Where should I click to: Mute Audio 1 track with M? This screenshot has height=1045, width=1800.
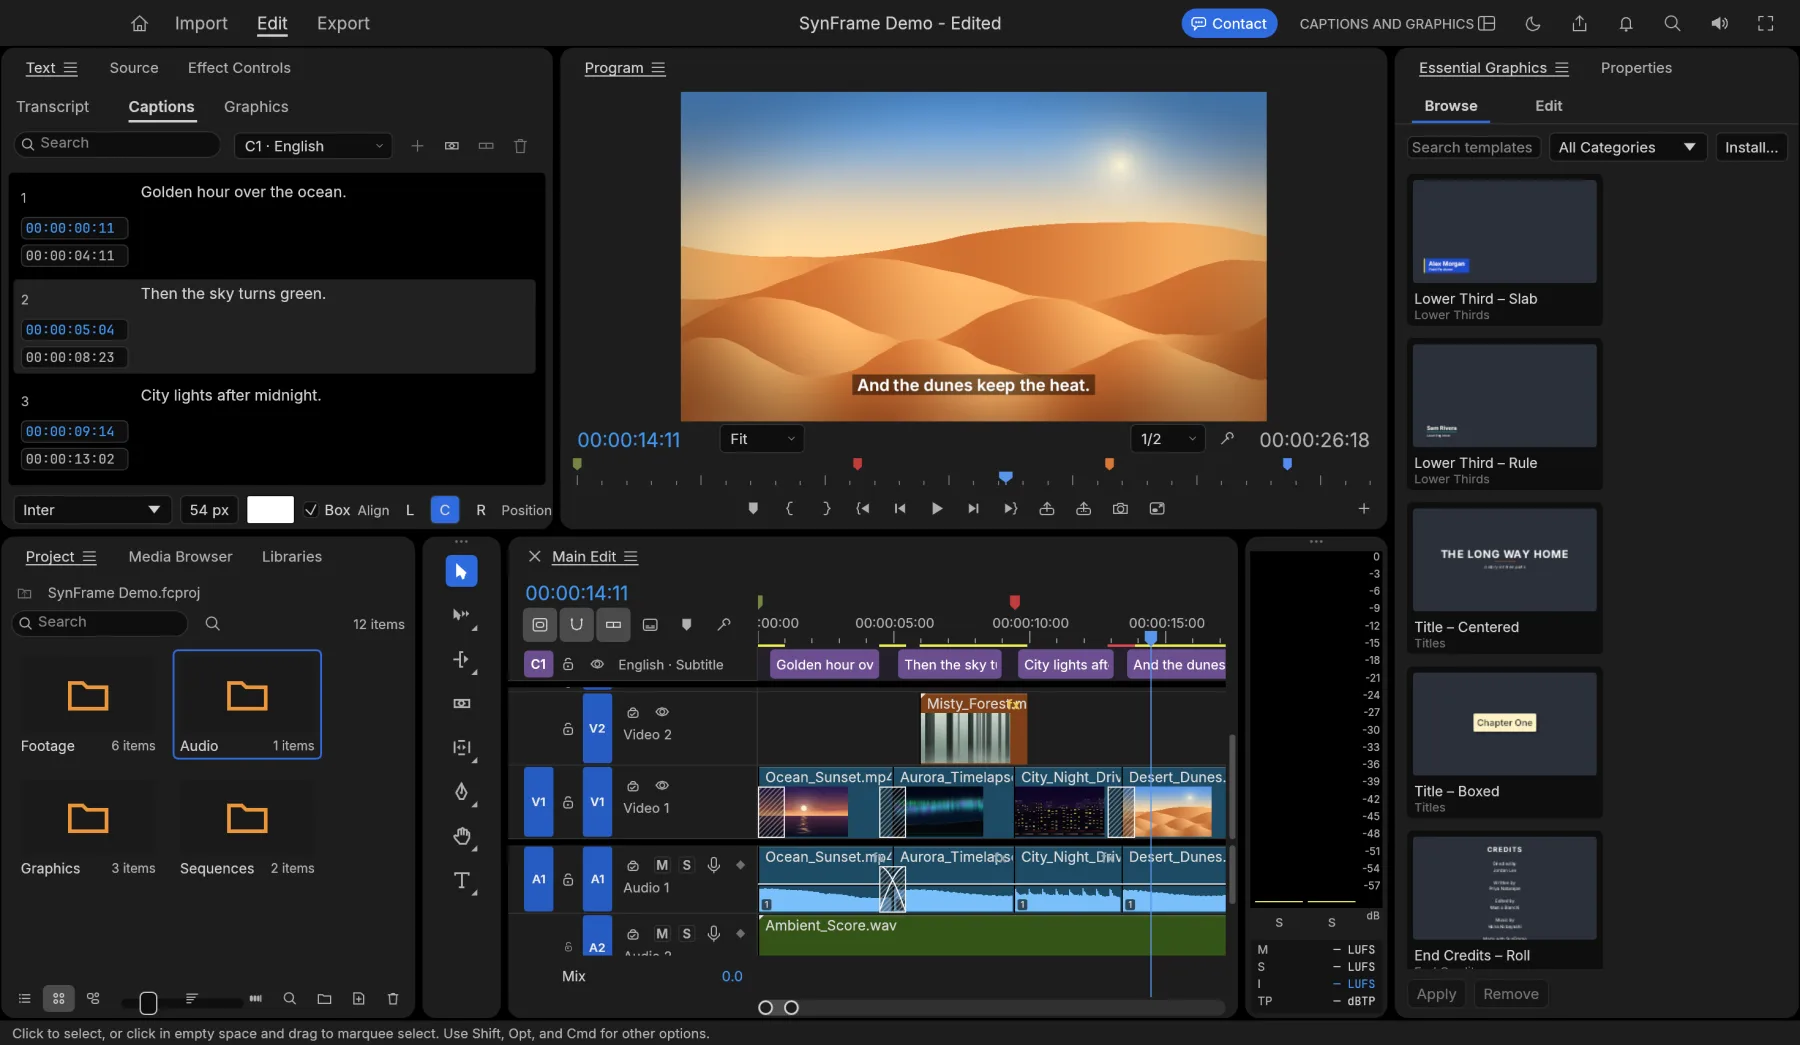[662, 865]
